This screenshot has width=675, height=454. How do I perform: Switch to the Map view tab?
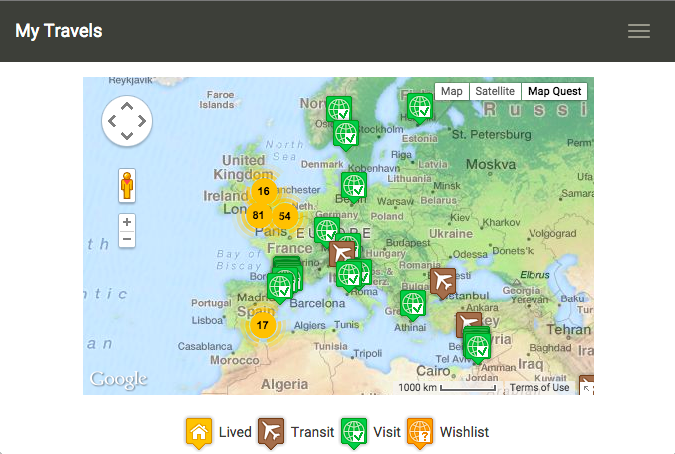click(452, 91)
